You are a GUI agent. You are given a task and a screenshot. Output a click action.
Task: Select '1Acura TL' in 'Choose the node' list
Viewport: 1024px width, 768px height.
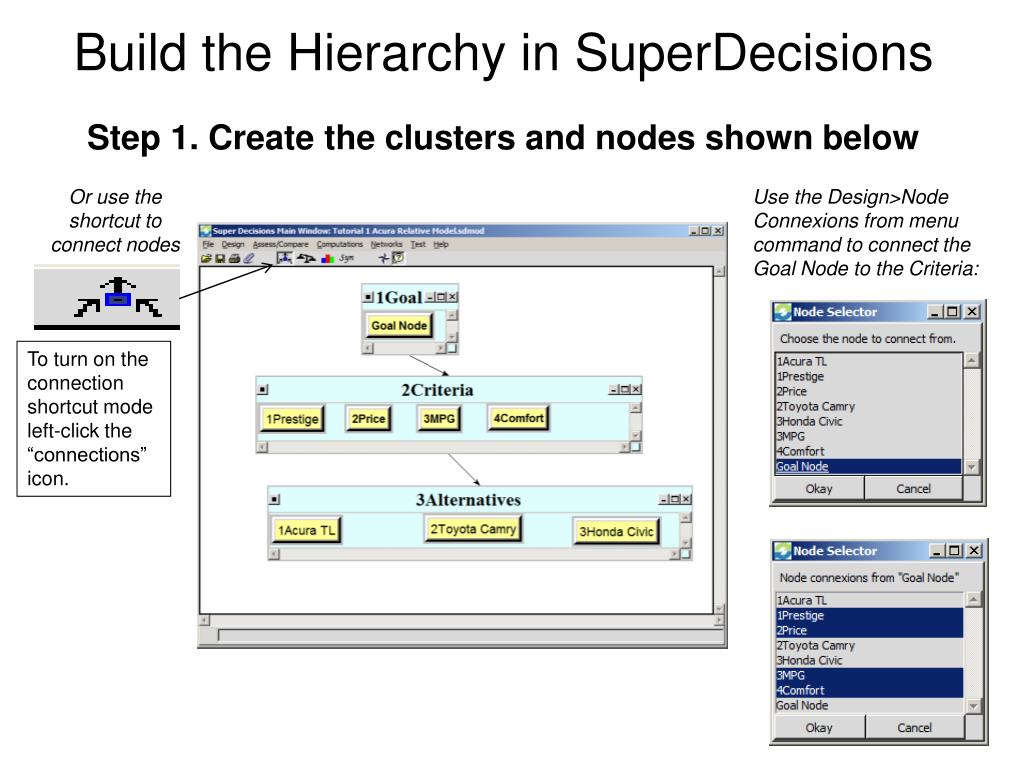coord(868,361)
